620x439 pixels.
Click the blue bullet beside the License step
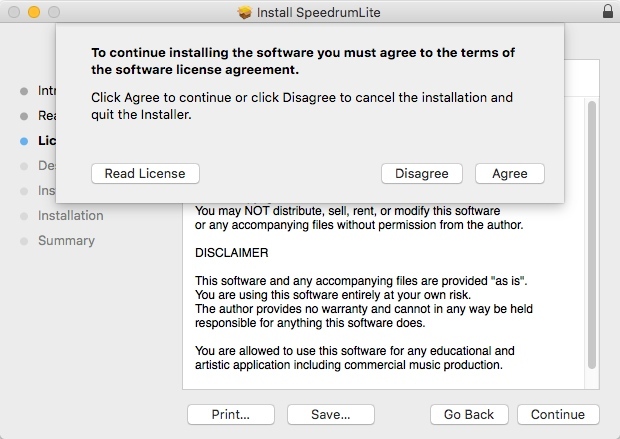pos(24,141)
